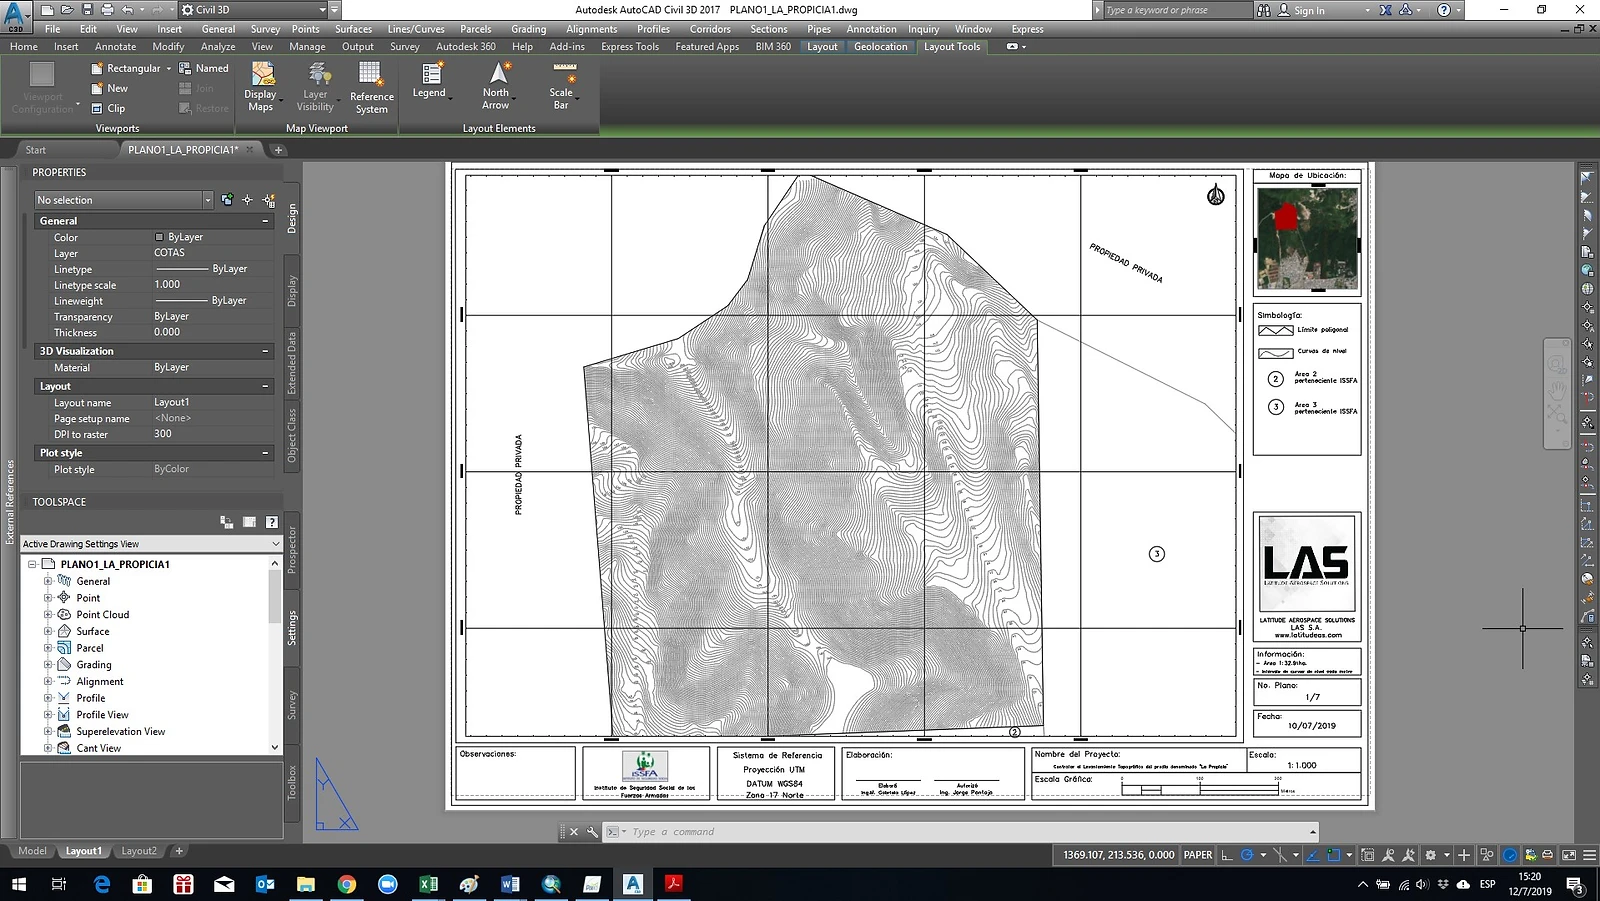Toggle PAPER space button in status bar
The height and width of the screenshot is (901, 1600).
(1198, 855)
